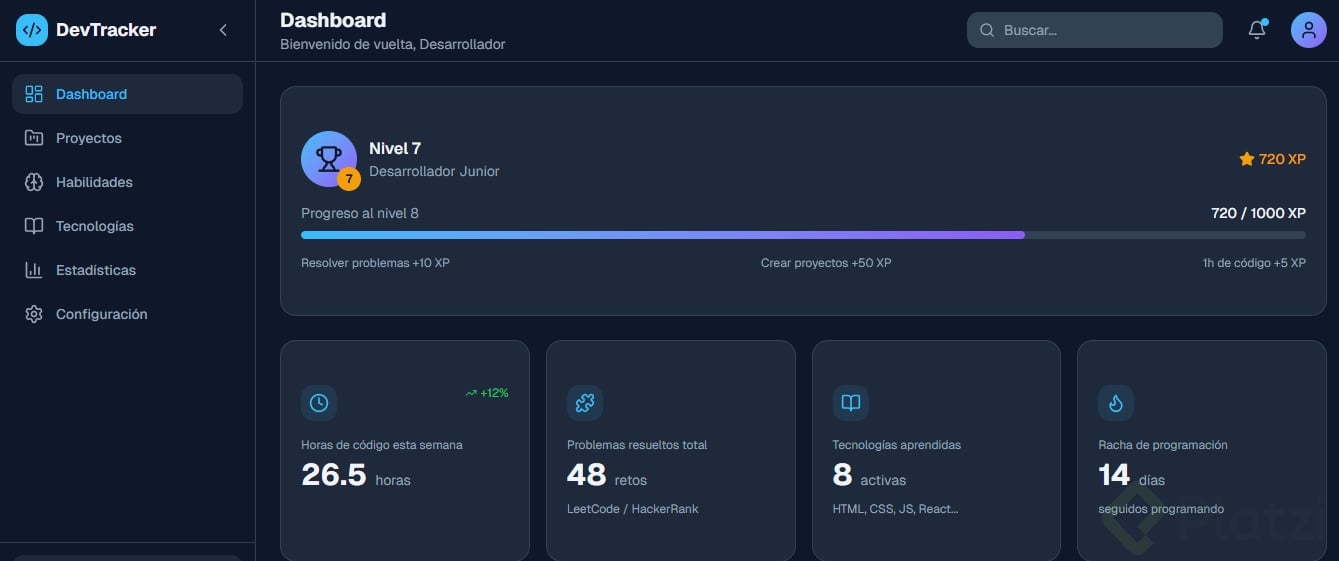This screenshot has height=561, width=1339.
Task: Click the Nivel 7 trophy badge
Action: [329, 159]
